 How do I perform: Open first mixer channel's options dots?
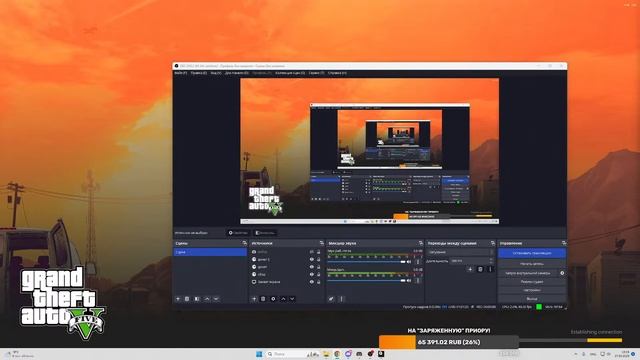418,262
